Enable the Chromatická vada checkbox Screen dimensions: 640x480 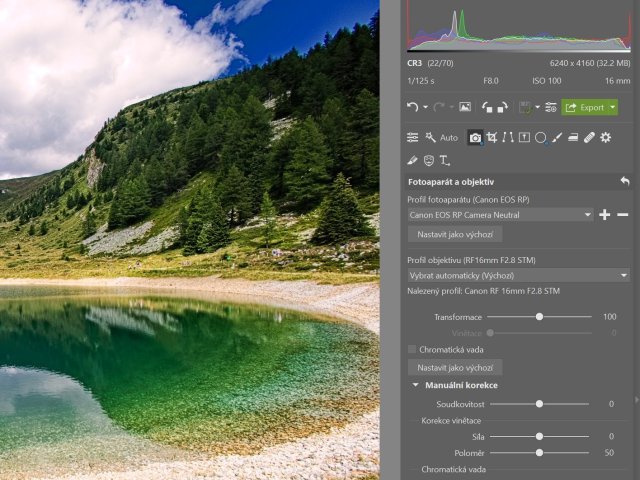tap(412, 349)
